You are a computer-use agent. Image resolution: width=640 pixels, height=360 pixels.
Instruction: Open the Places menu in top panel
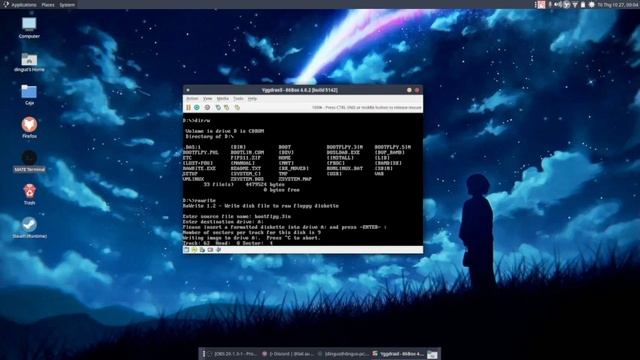pyautogui.click(x=48, y=5)
